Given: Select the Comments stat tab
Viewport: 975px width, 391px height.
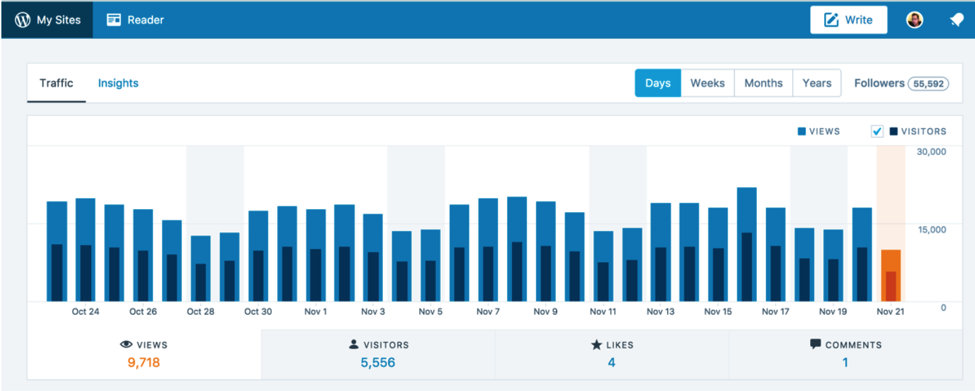Looking at the screenshot, I should tap(846, 354).
